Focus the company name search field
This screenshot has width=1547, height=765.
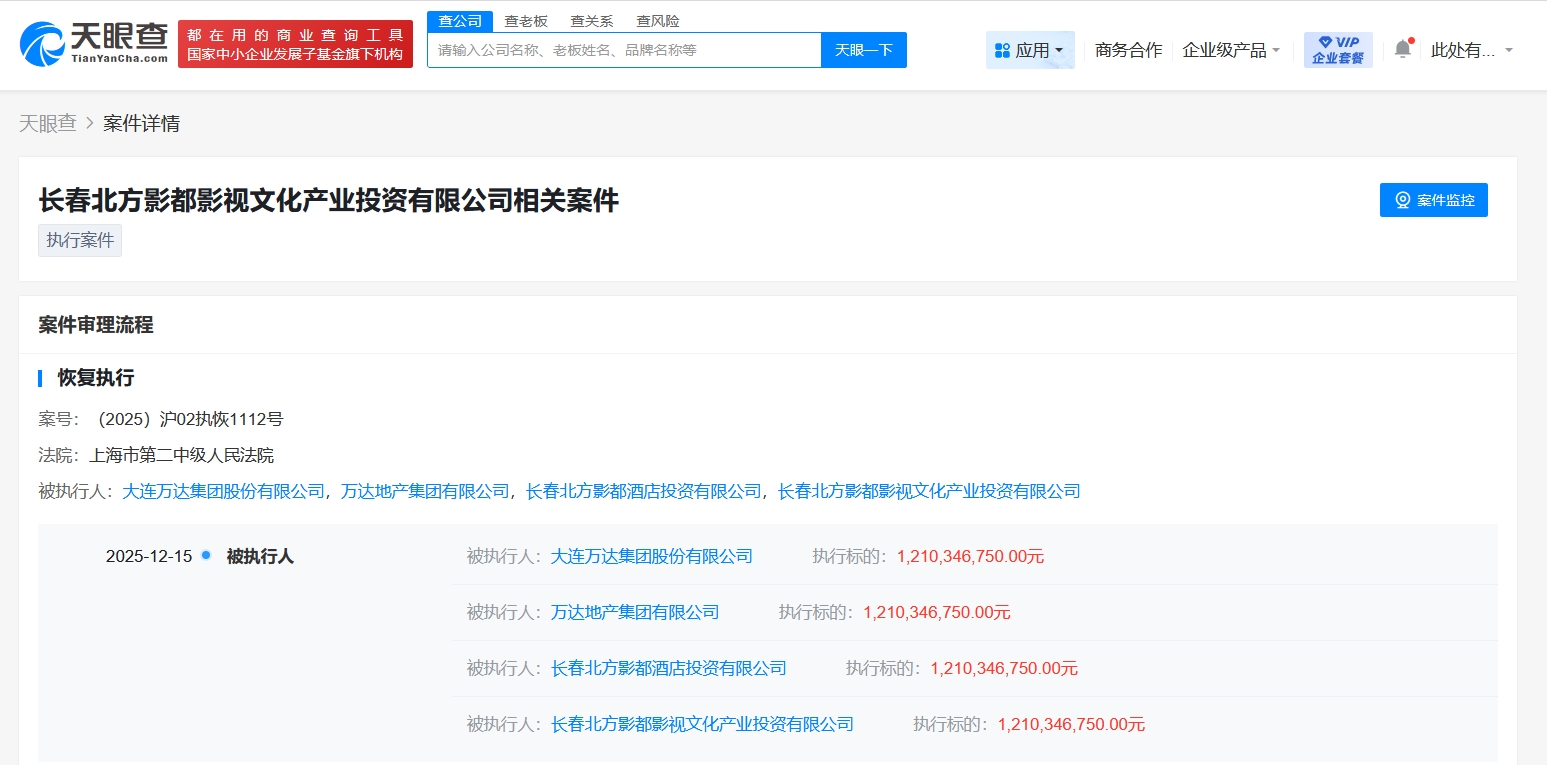[x=624, y=50]
